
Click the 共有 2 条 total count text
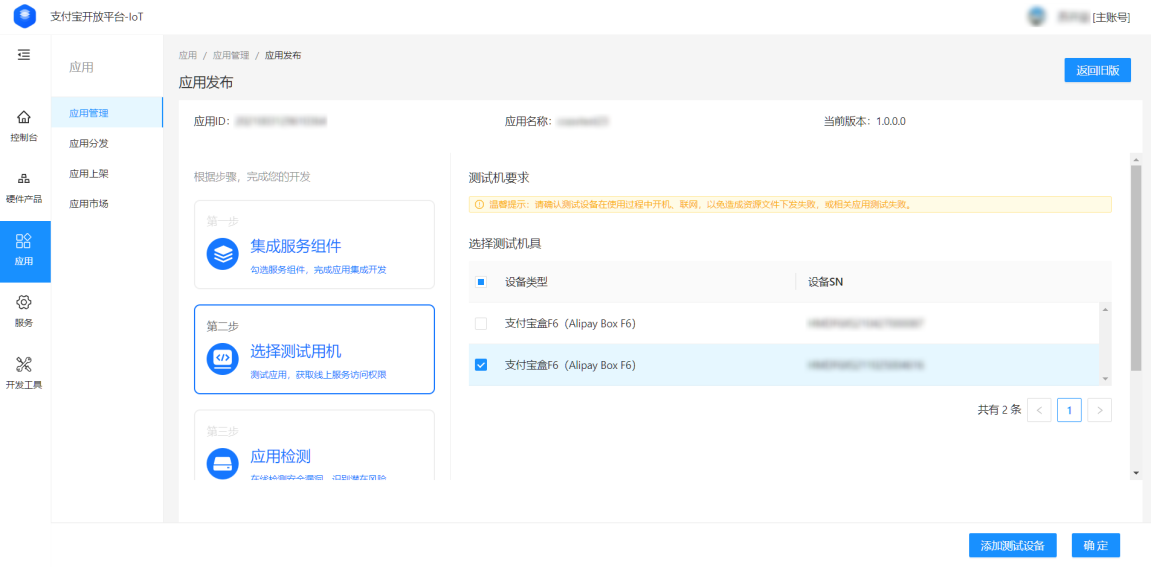(999, 411)
